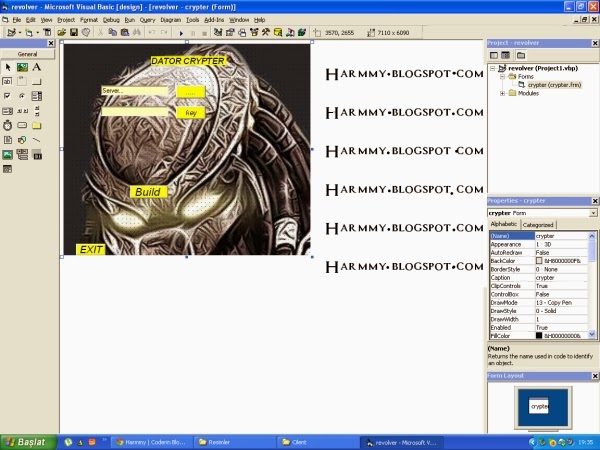The width and height of the screenshot is (600, 450).
Task: Collapse the revolver (Project1.vbp) node
Action: pos(493,68)
